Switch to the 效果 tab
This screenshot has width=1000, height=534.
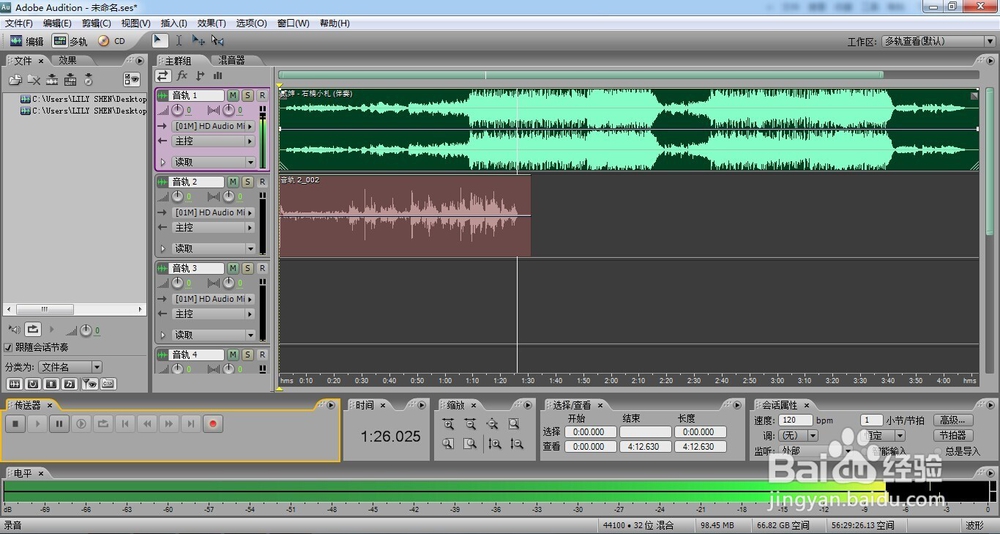[x=68, y=61]
